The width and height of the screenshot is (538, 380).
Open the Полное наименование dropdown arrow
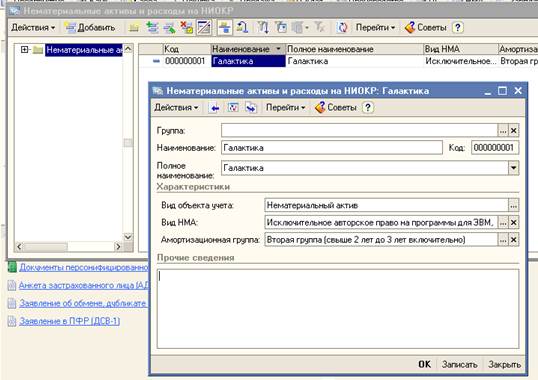coord(513,168)
